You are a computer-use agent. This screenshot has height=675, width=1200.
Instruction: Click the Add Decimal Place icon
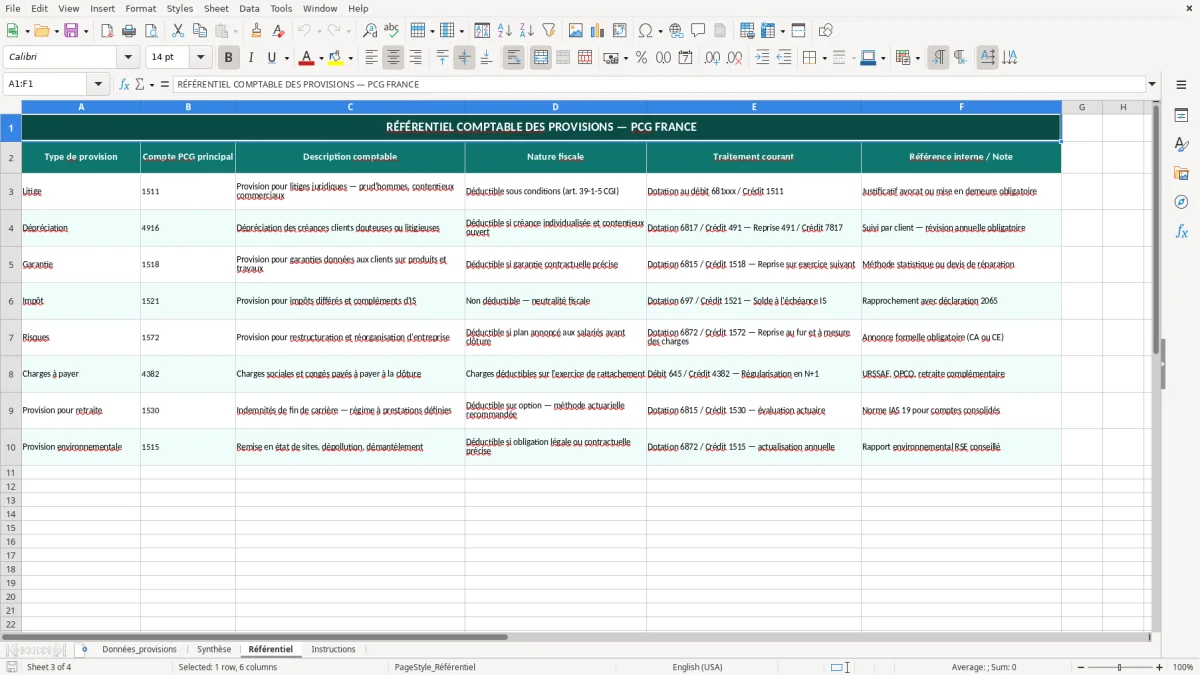(x=713, y=58)
